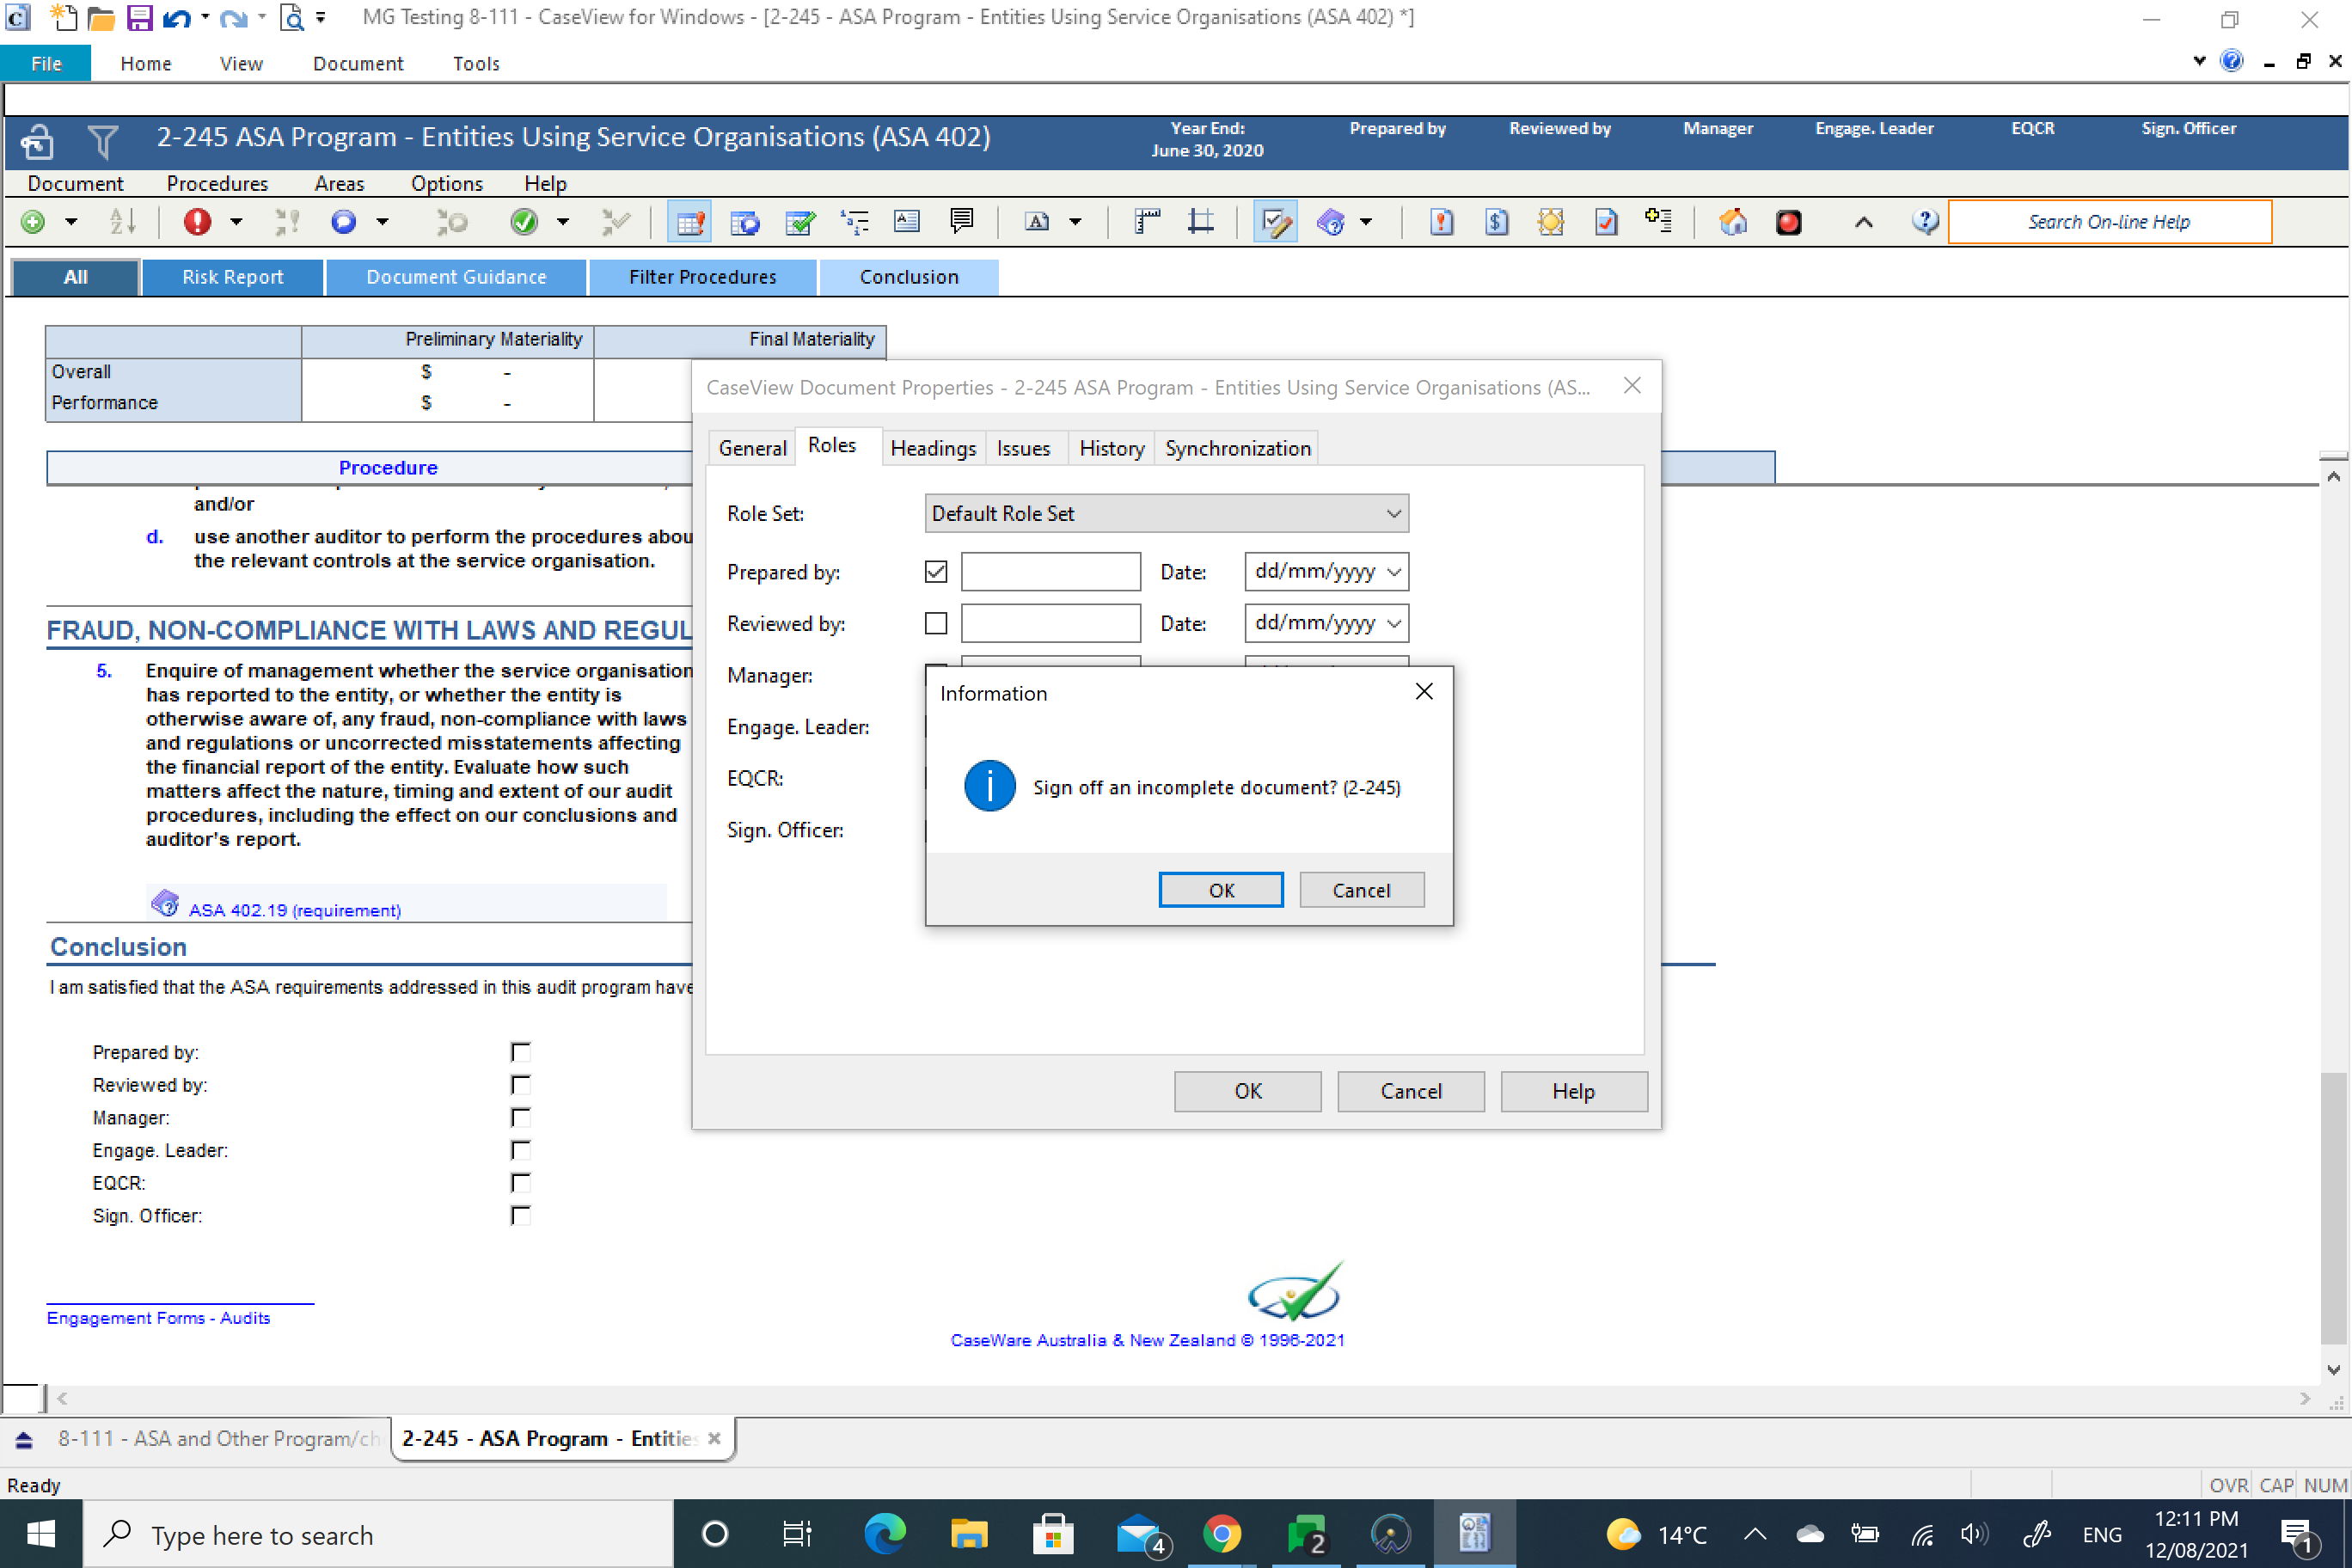Click the text box form icon
The height and width of the screenshot is (1568, 2352).
(x=907, y=221)
